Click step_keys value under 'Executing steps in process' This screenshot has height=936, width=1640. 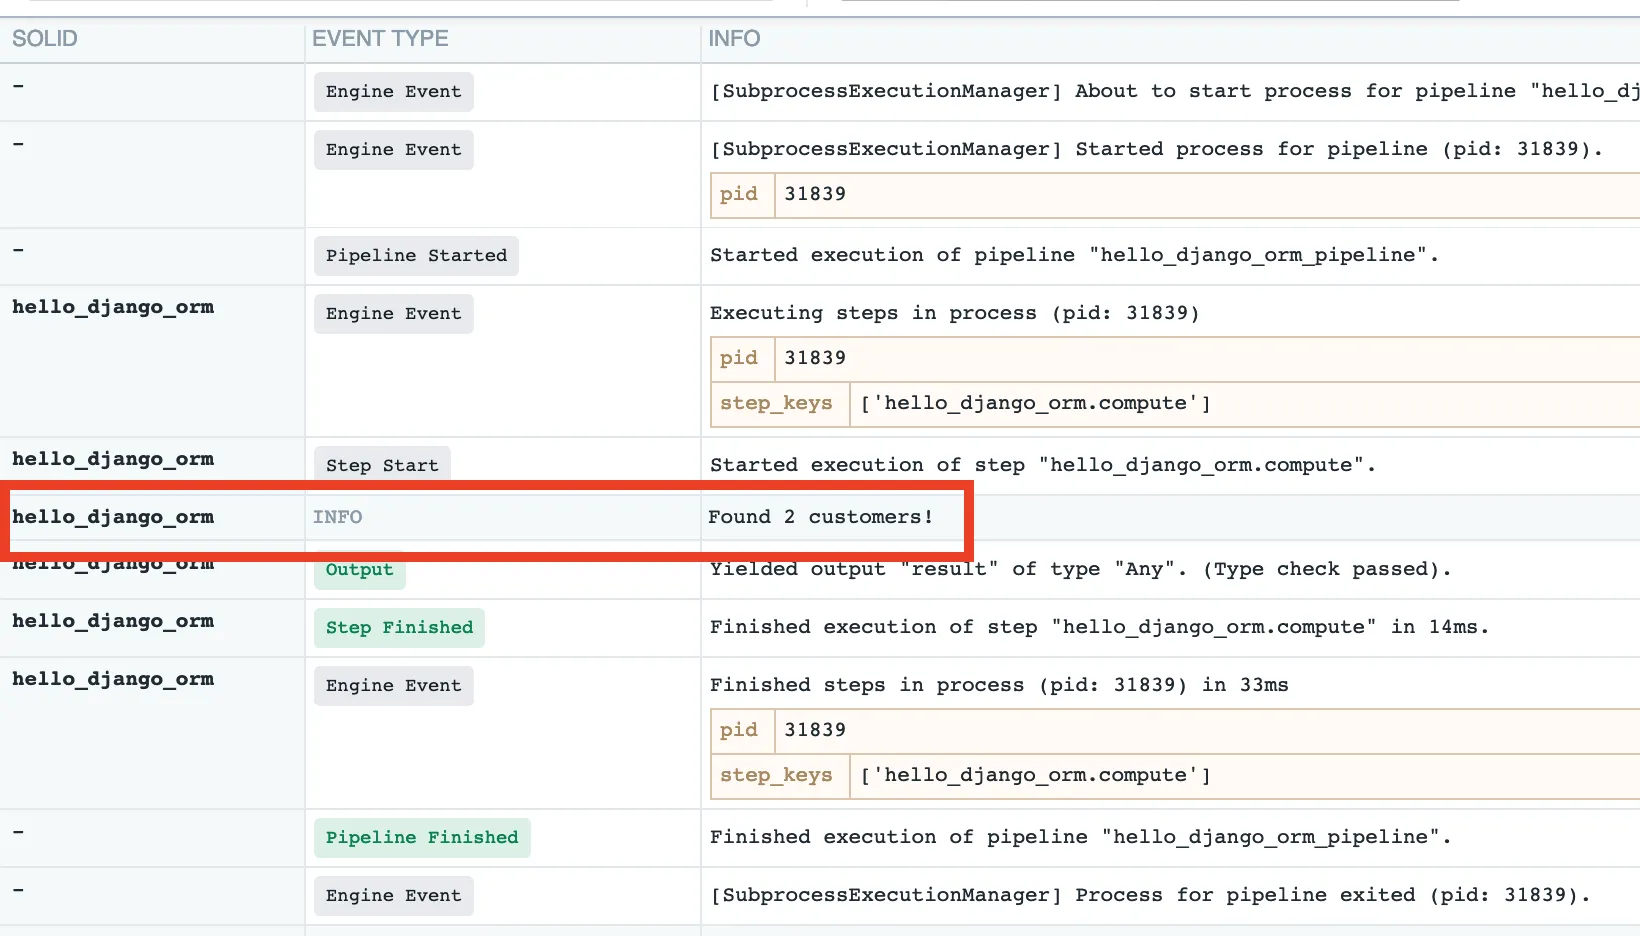pyautogui.click(x=1035, y=404)
